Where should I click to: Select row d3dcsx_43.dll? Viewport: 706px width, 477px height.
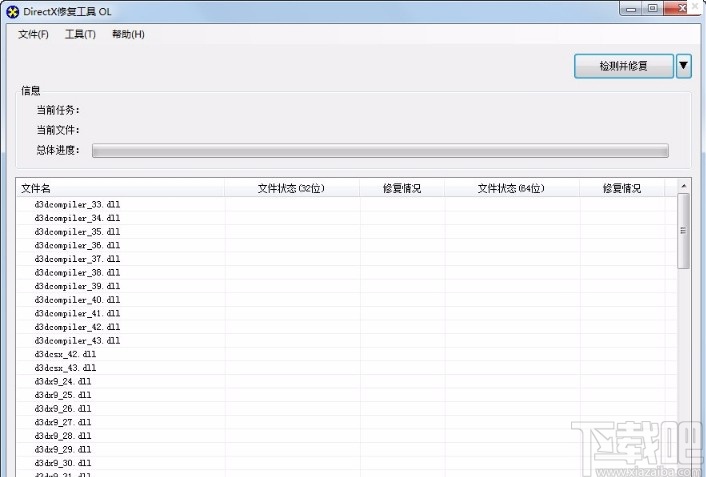pos(347,368)
